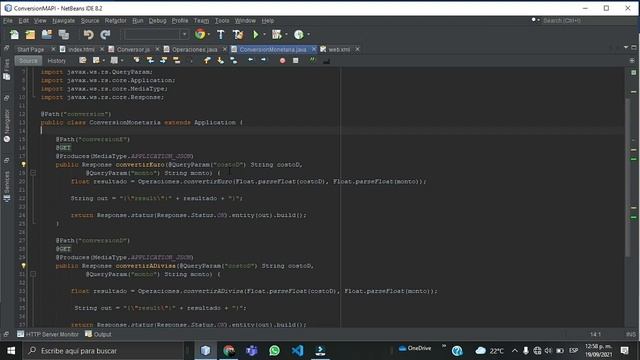Expand the Files side panel
Viewport: 640px width, 360px height.
click(7, 69)
